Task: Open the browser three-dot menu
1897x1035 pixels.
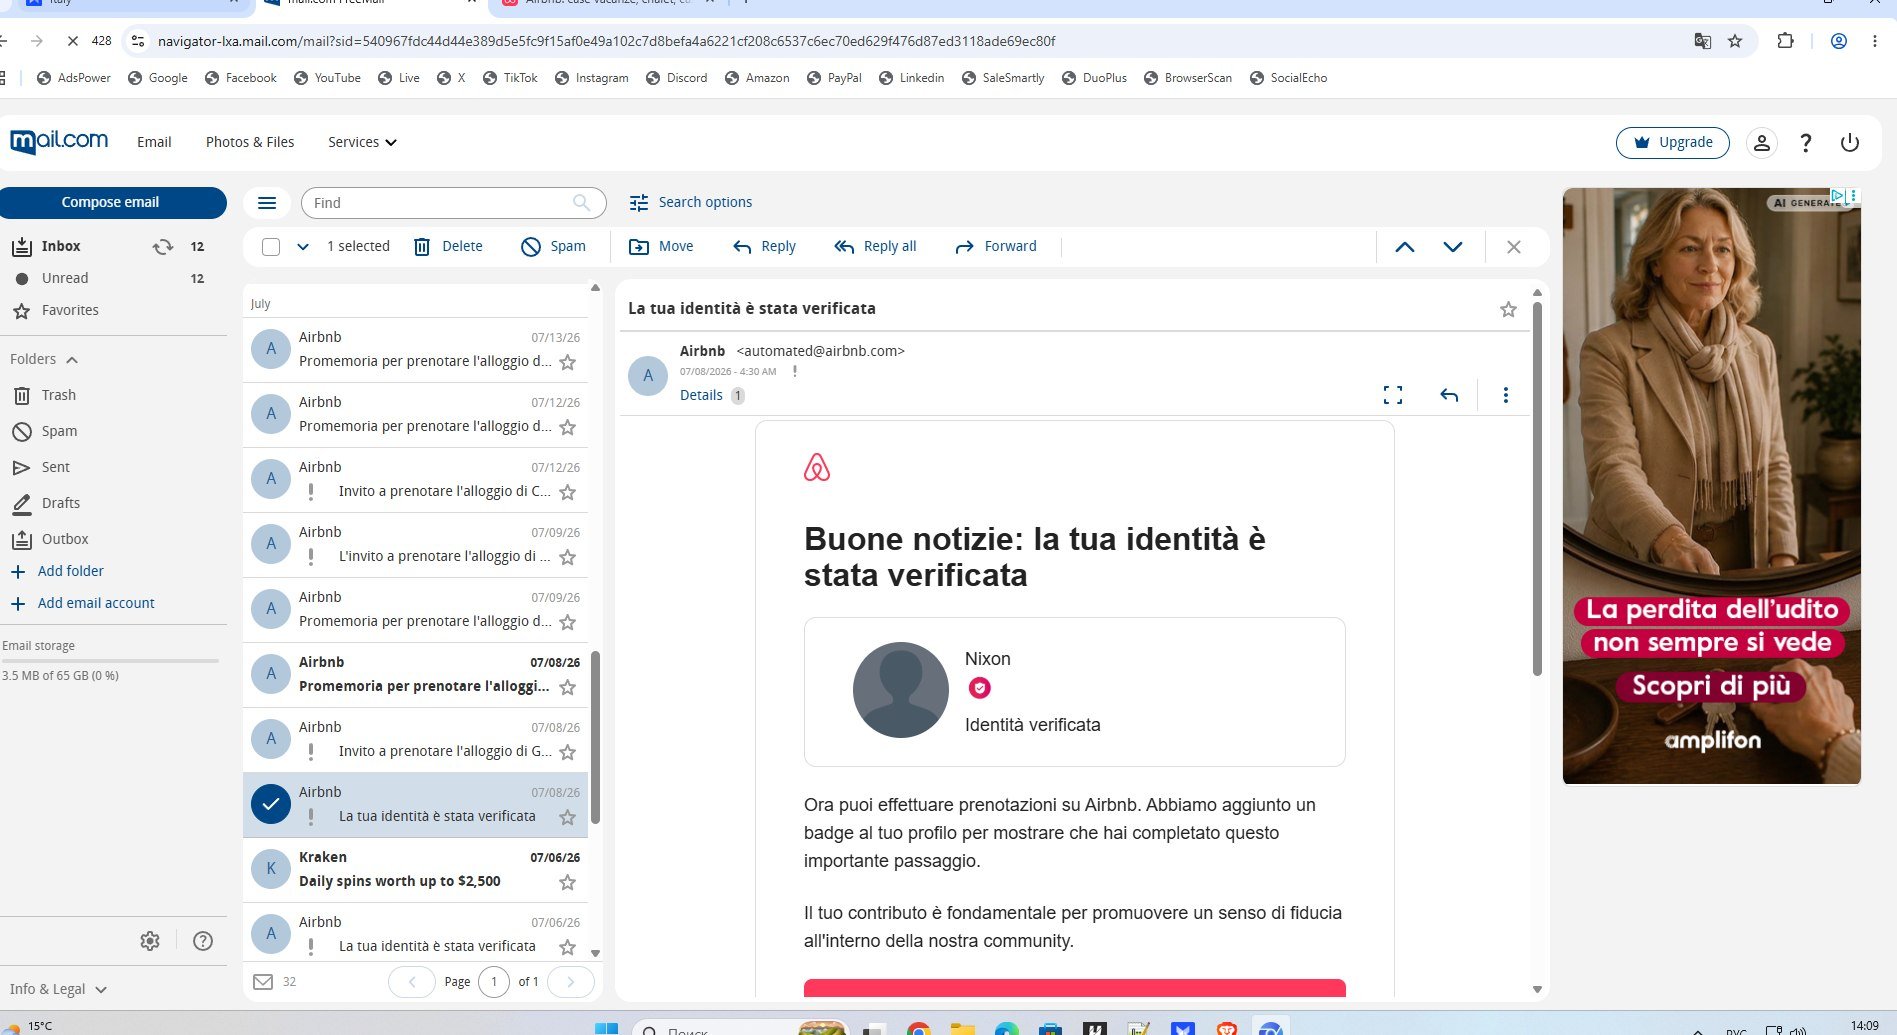Action: (1875, 41)
